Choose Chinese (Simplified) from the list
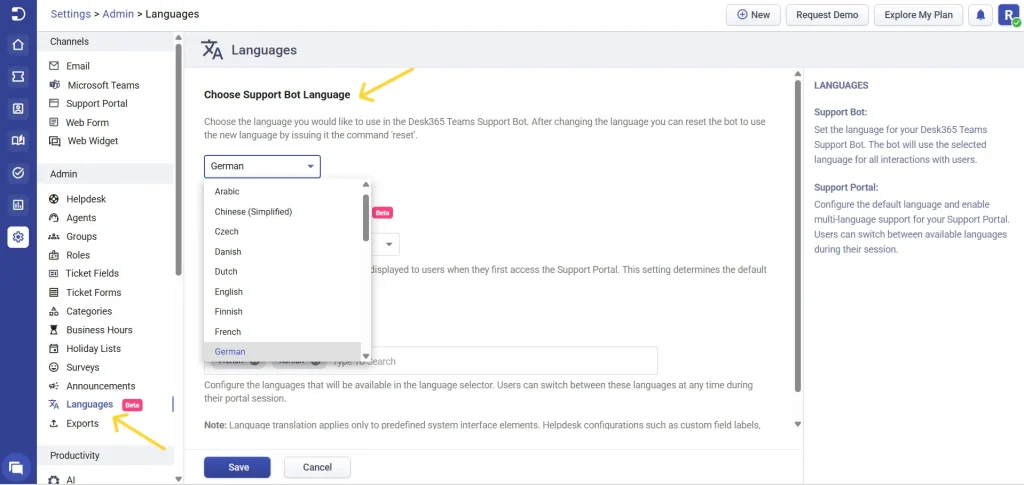The image size is (1024, 485). click(283, 211)
